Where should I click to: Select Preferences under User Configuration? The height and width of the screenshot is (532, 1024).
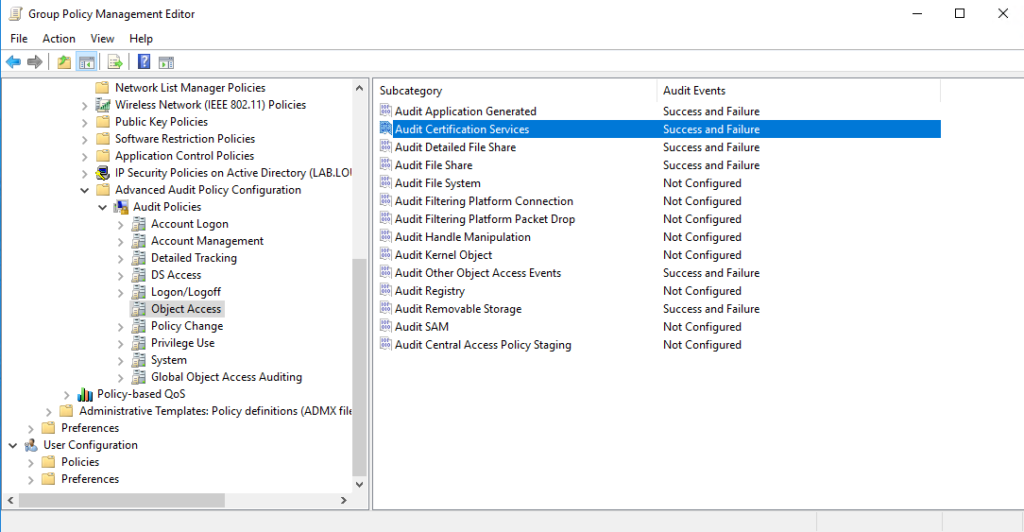pos(90,478)
